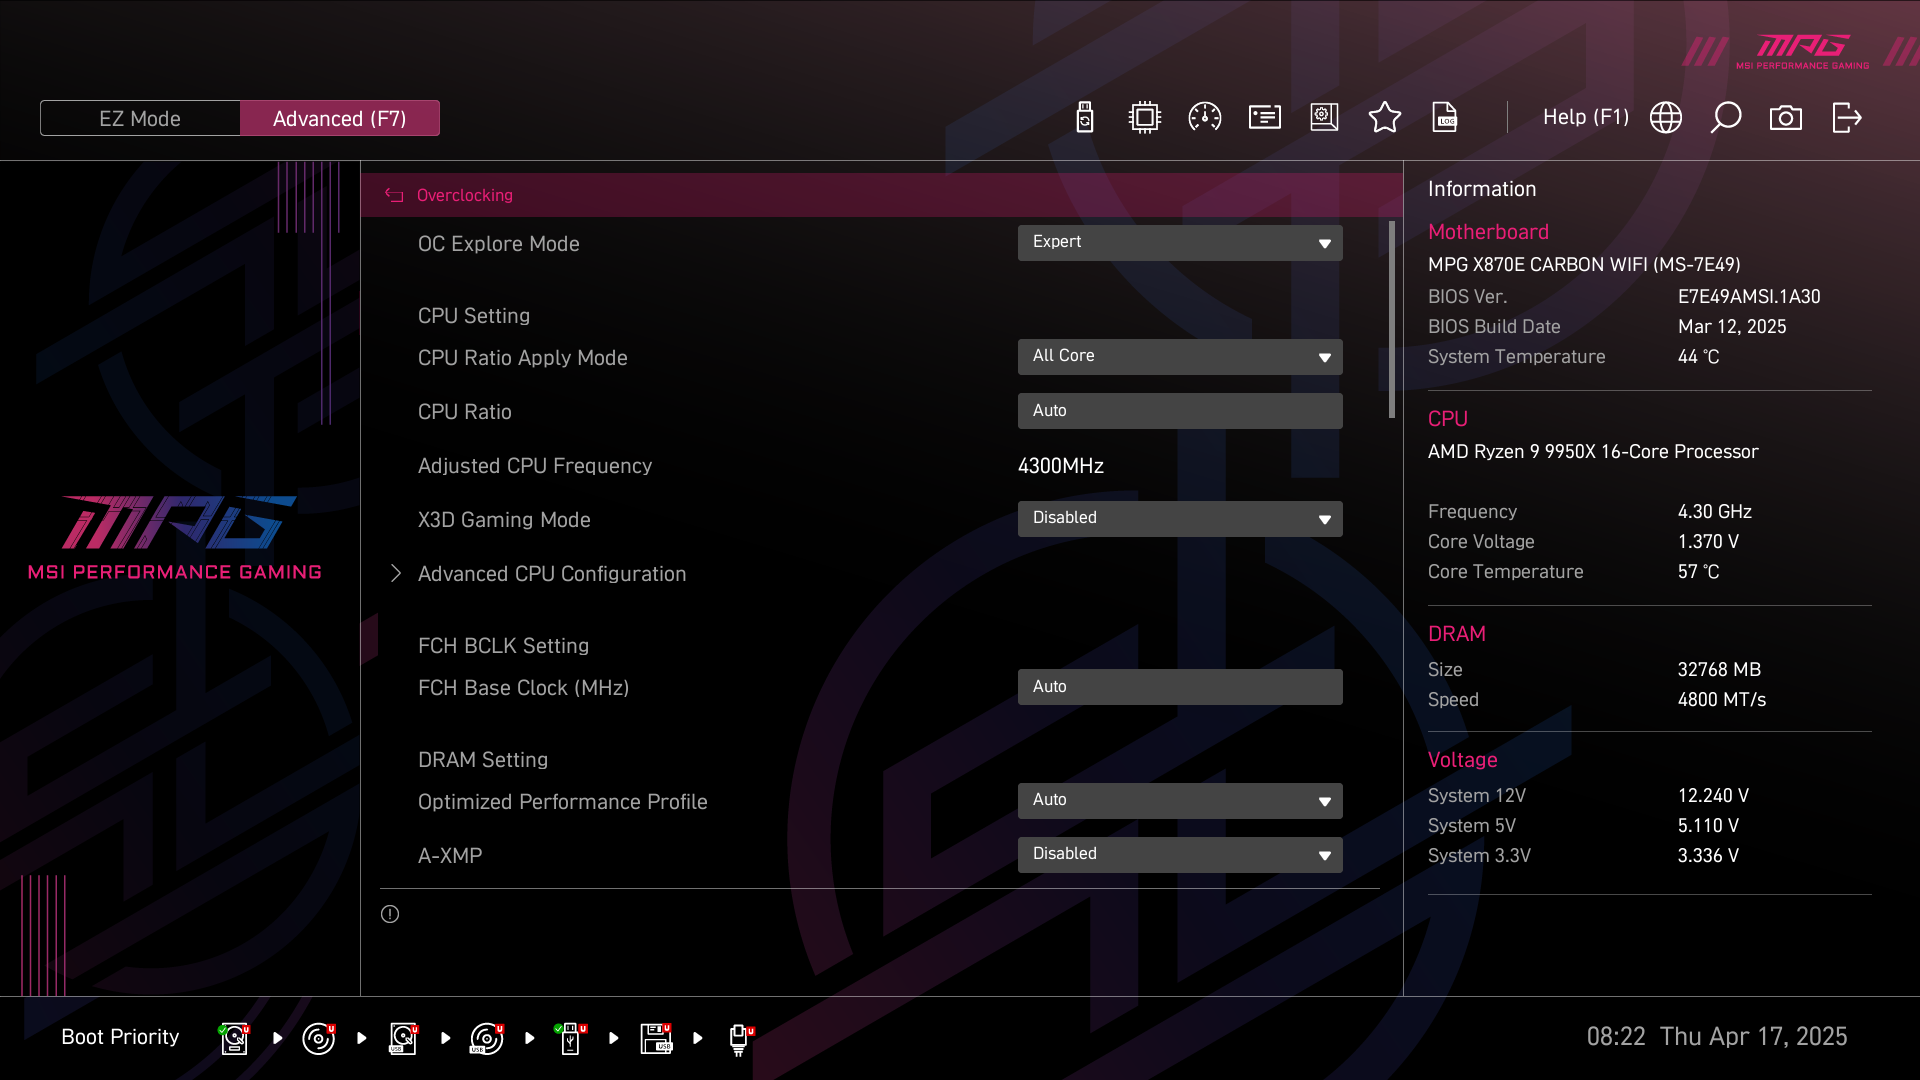1920x1080 pixels.
Task: Open CPU Ratio Apply Mode dropdown
Action: [x=1179, y=357]
